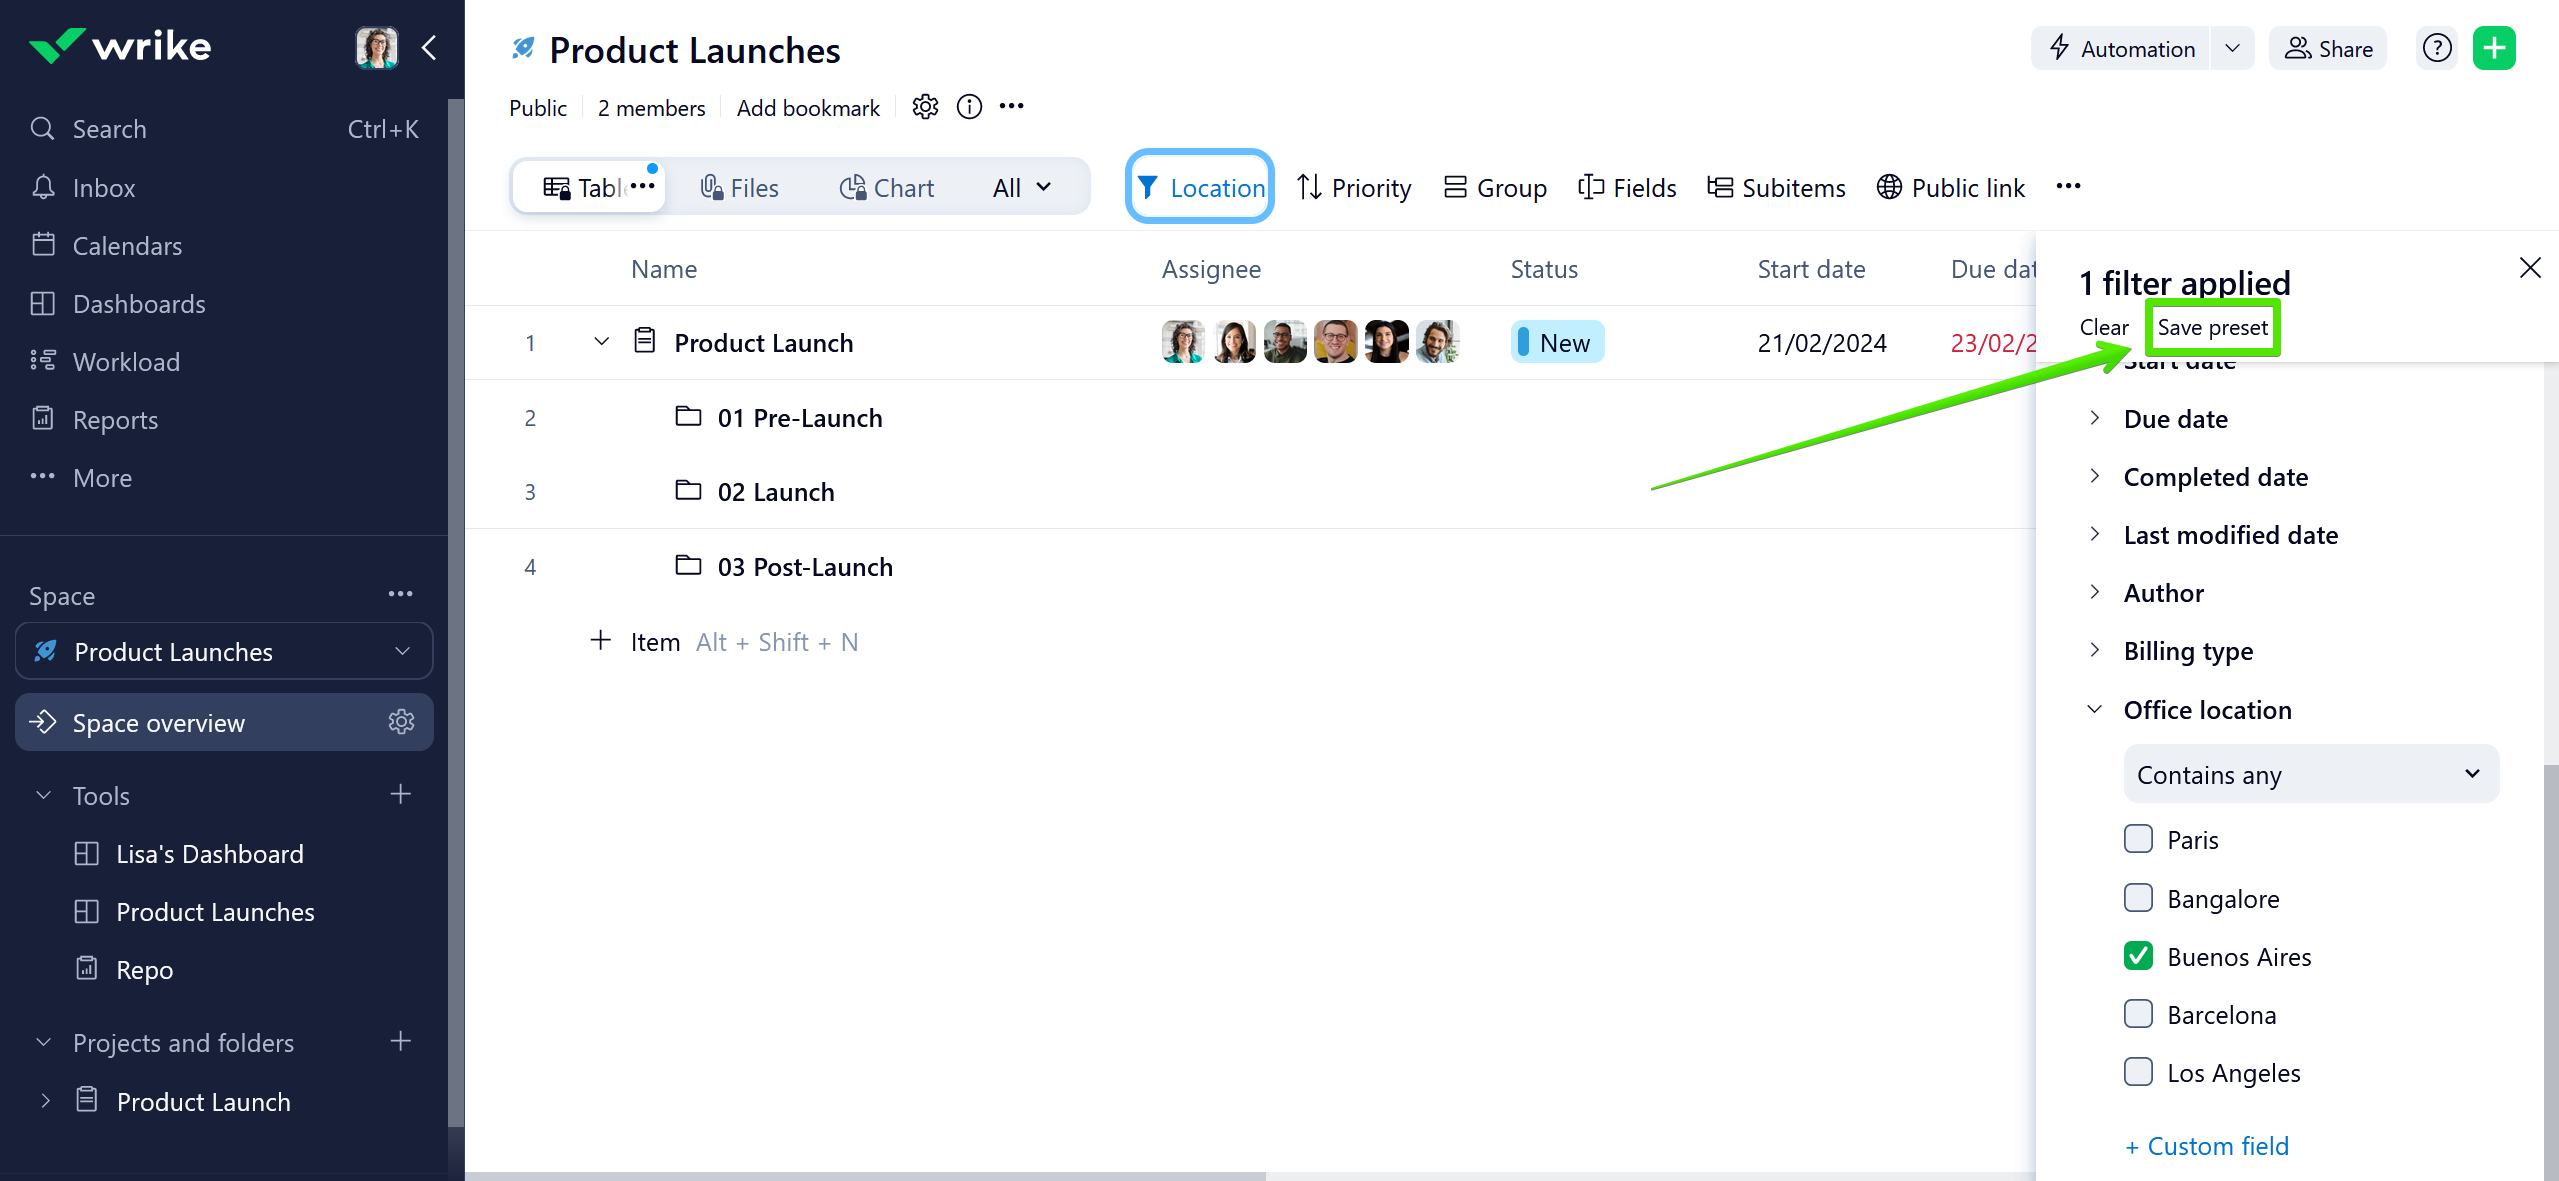Add a tool with the Tools plus icon
The image size is (2559, 1181).
tap(401, 795)
